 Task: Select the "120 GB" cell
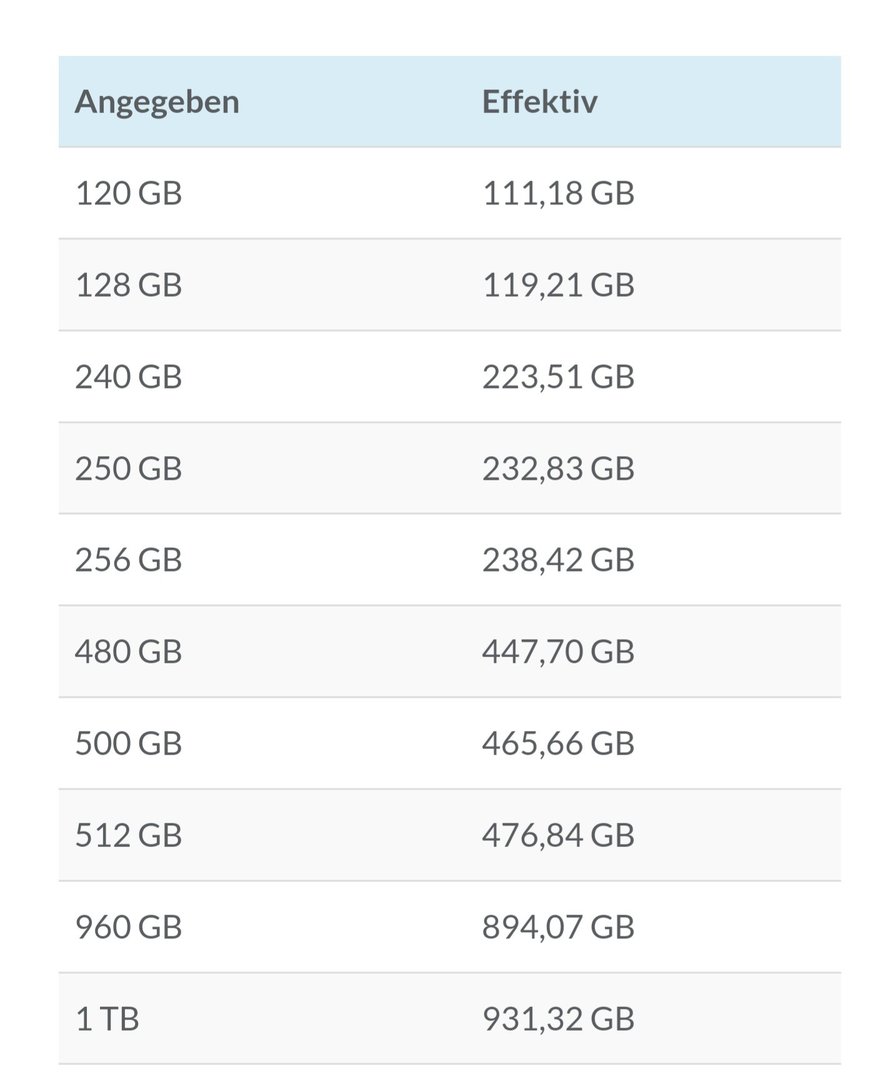(129, 193)
